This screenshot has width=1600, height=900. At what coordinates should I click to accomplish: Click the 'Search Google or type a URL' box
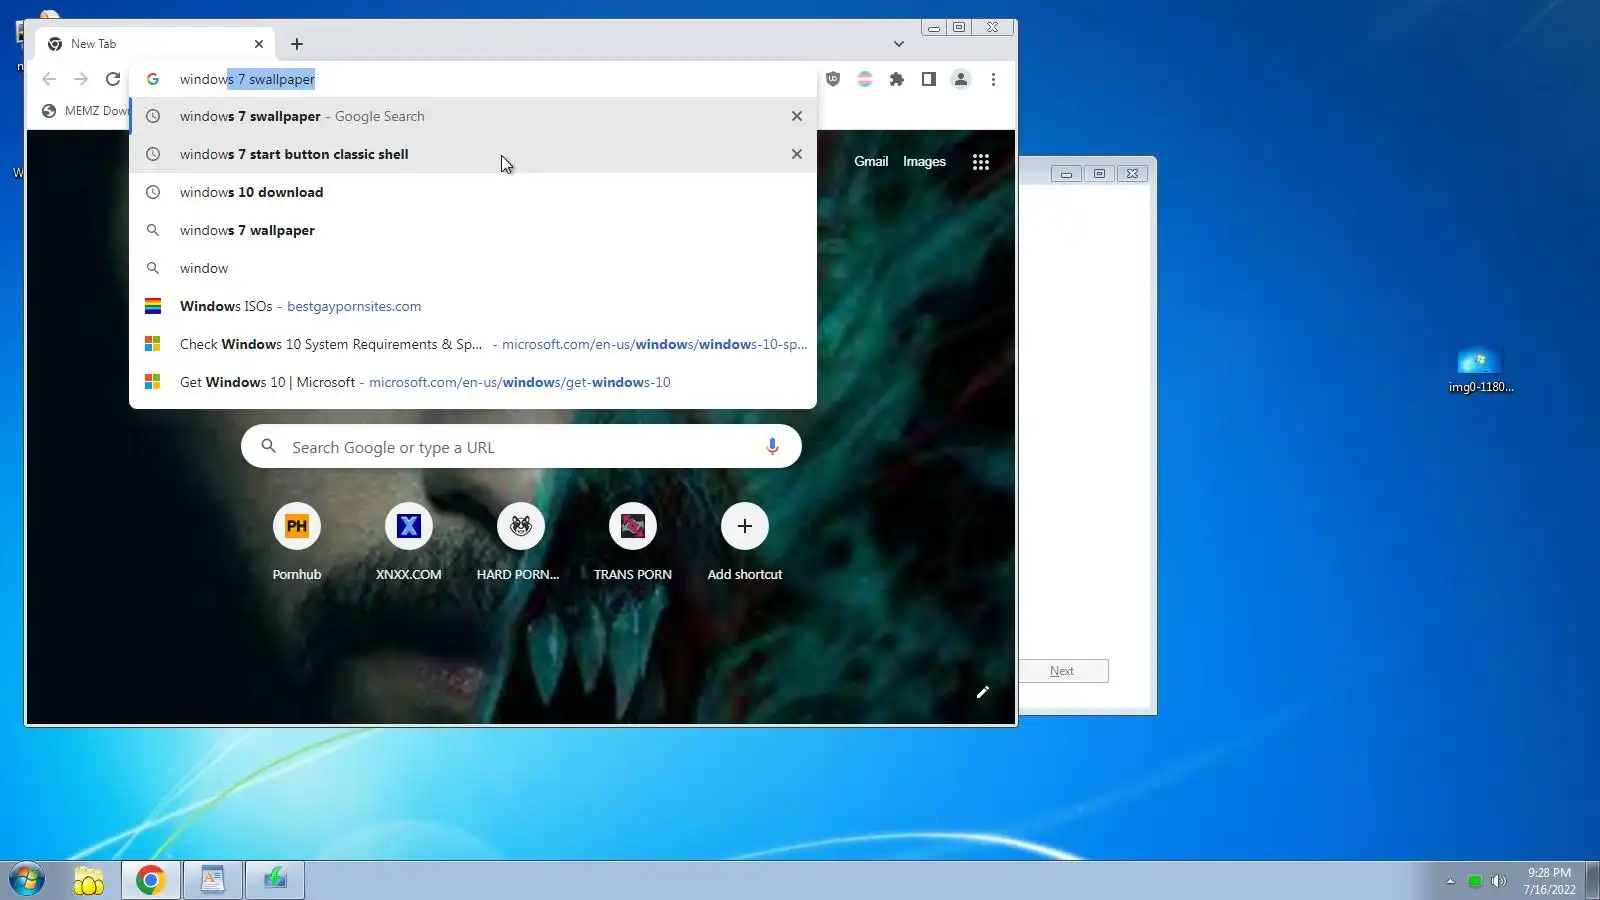point(521,447)
